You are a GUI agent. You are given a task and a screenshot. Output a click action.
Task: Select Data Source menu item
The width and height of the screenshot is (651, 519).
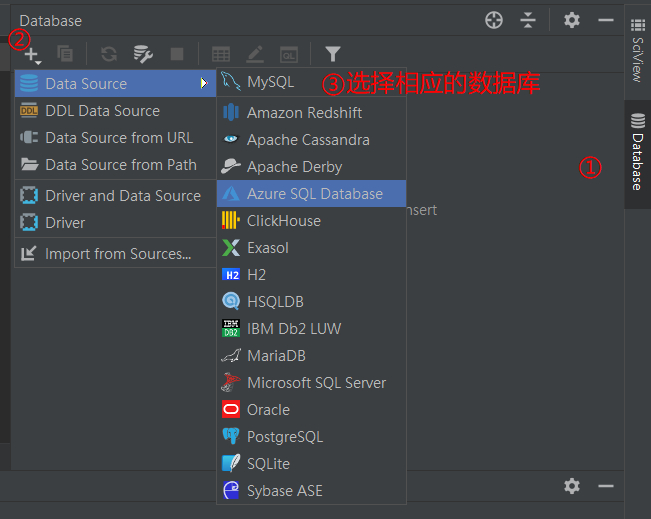coord(115,83)
